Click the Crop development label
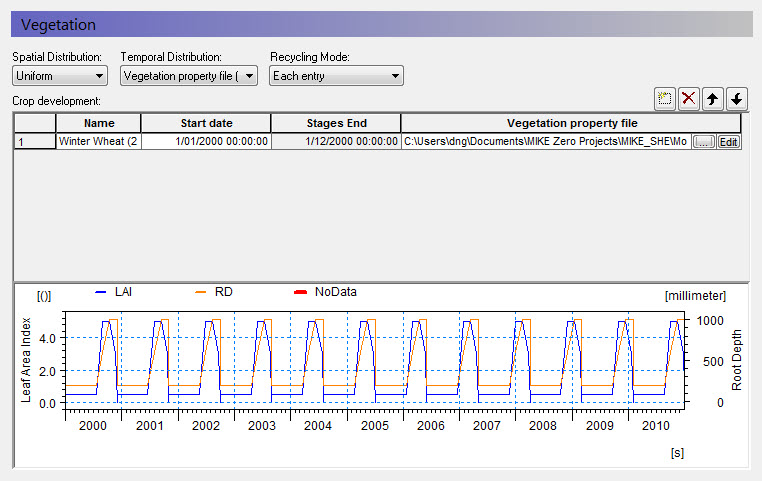Image resolution: width=762 pixels, height=481 pixels. coord(56,101)
